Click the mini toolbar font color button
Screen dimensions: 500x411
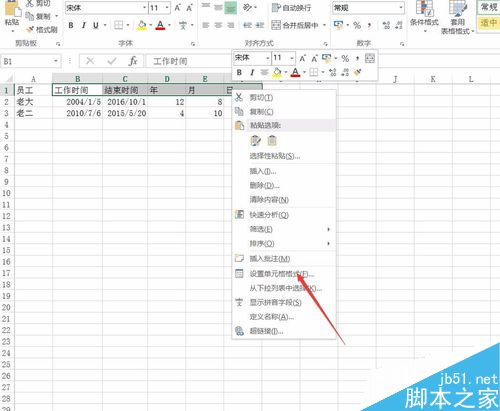tap(295, 72)
